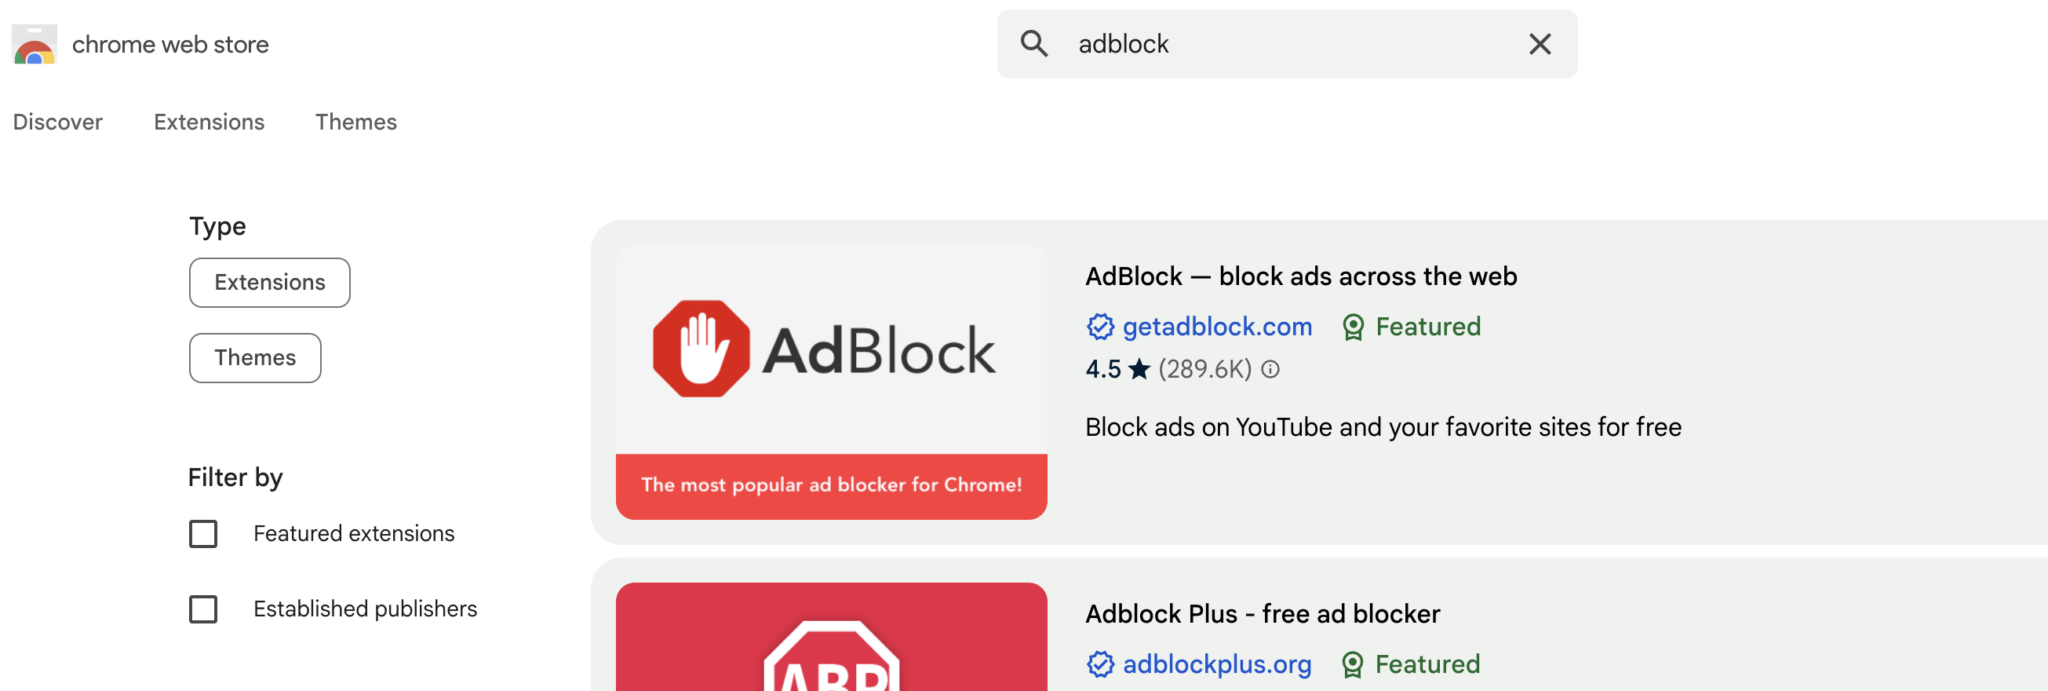
Task: Filter results by Extensions type
Action: 269,282
